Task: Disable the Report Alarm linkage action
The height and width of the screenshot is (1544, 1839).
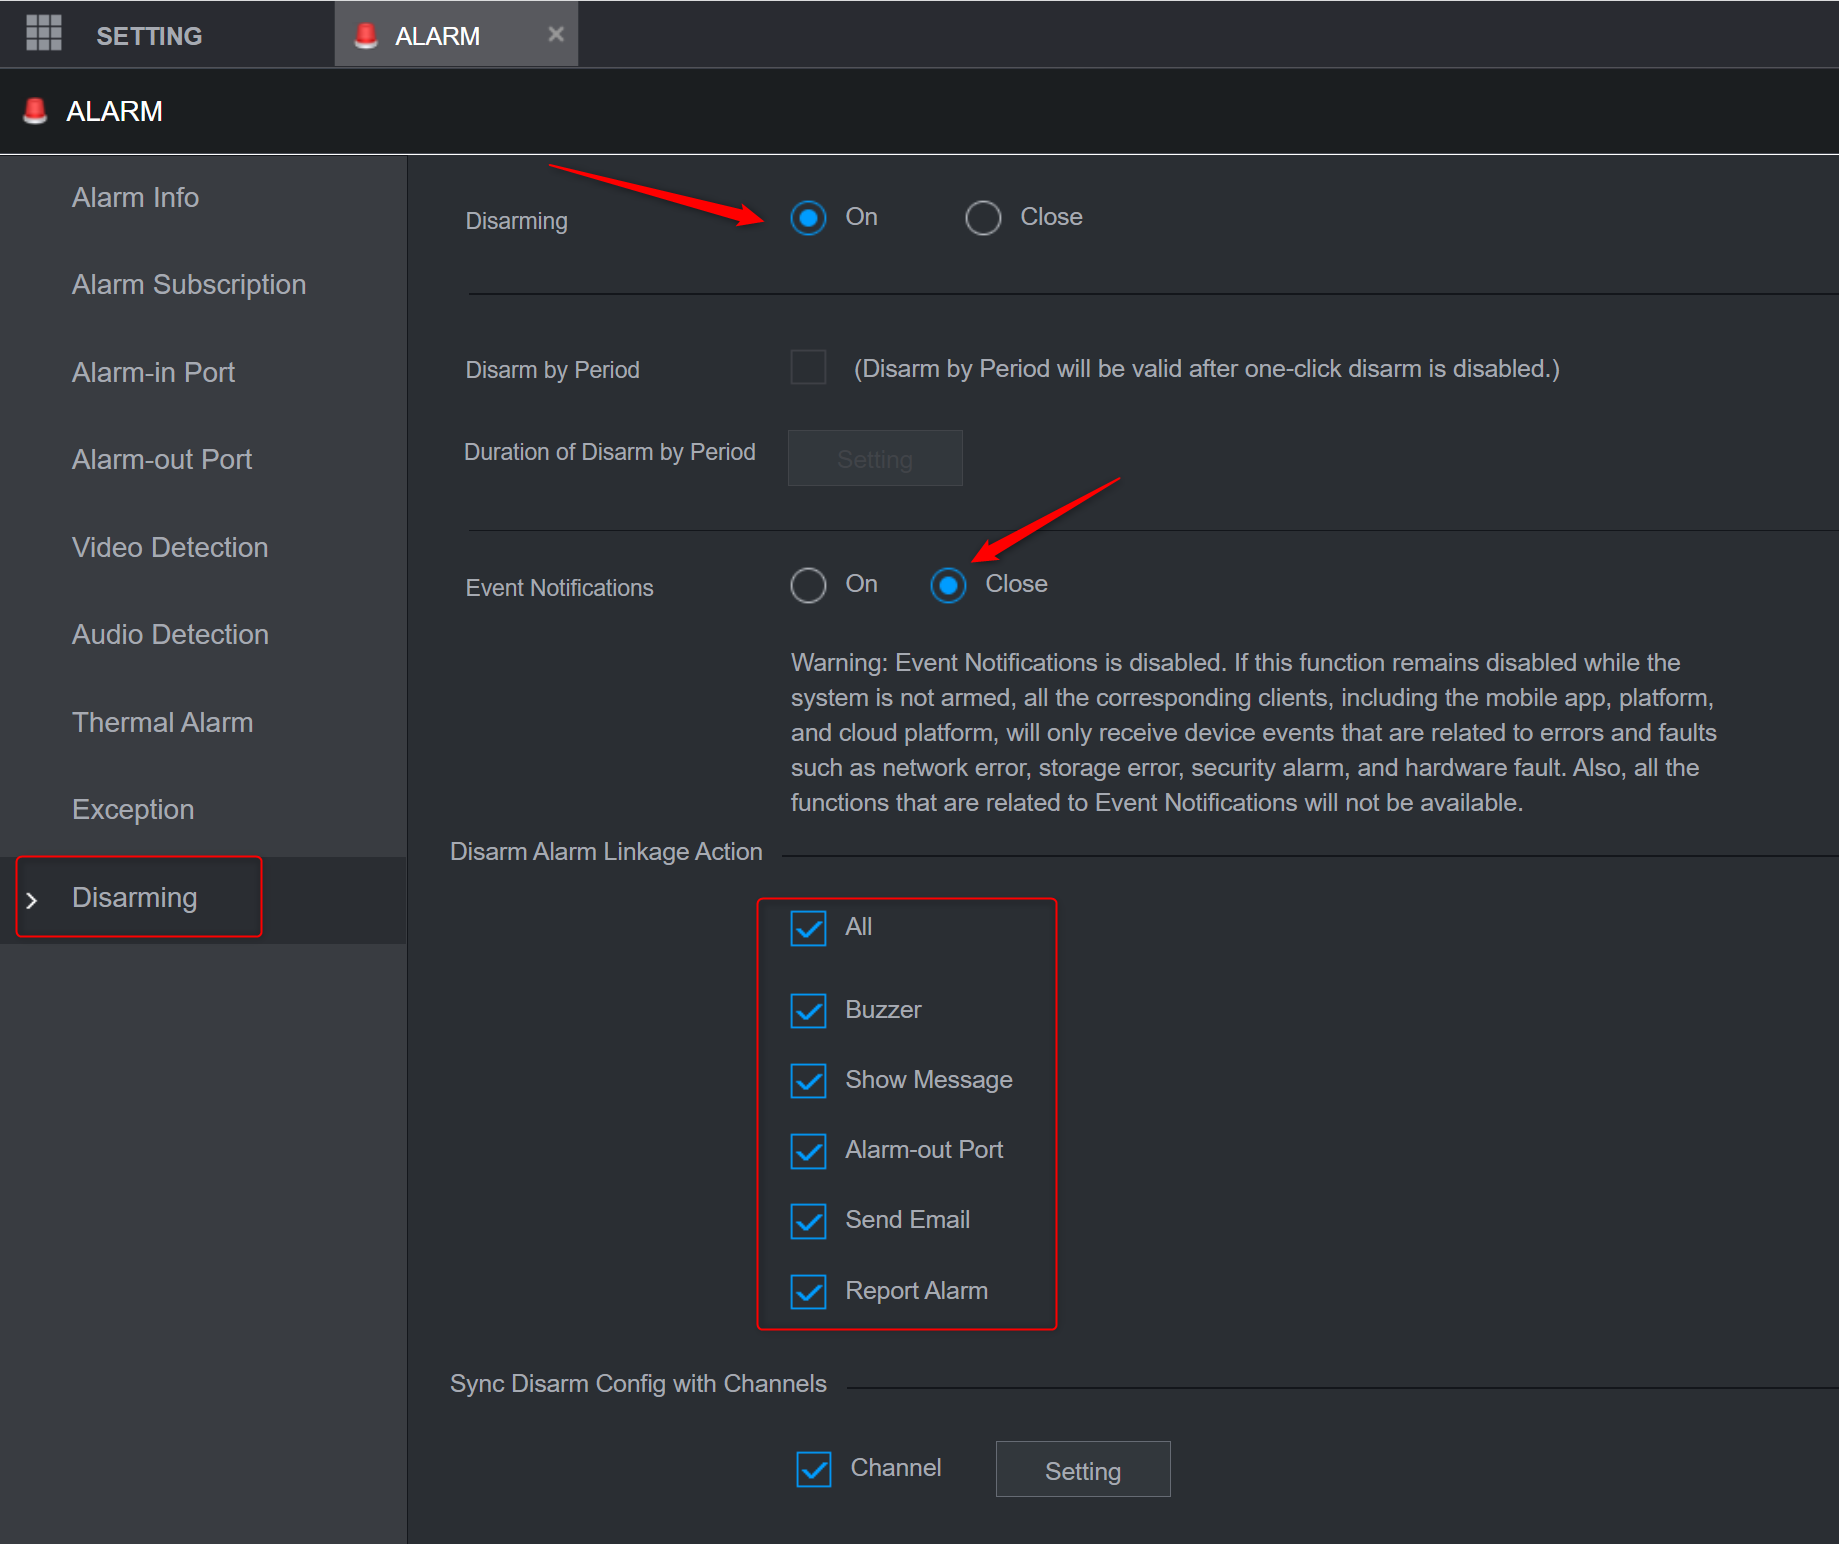Action: click(x=808, y=1291)
